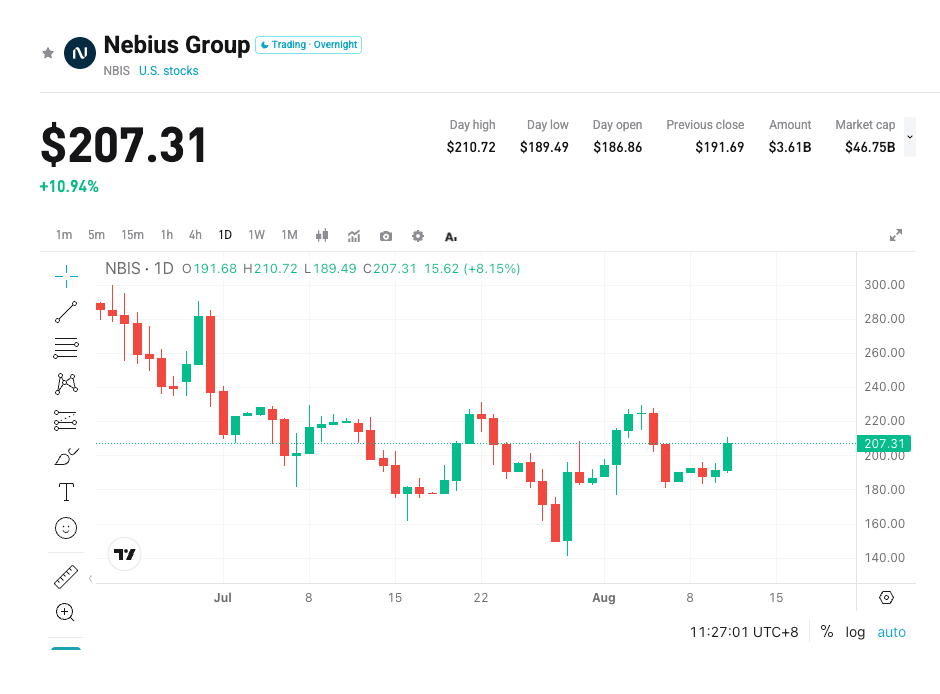This screenshot has height=694, width=940.
Task: Click the text size A icon
Action: coord(451,237)
